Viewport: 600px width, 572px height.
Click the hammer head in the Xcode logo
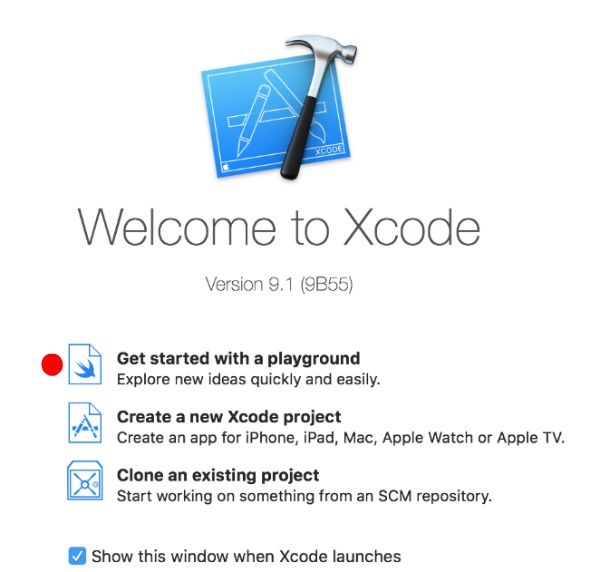tap(323, 48)
